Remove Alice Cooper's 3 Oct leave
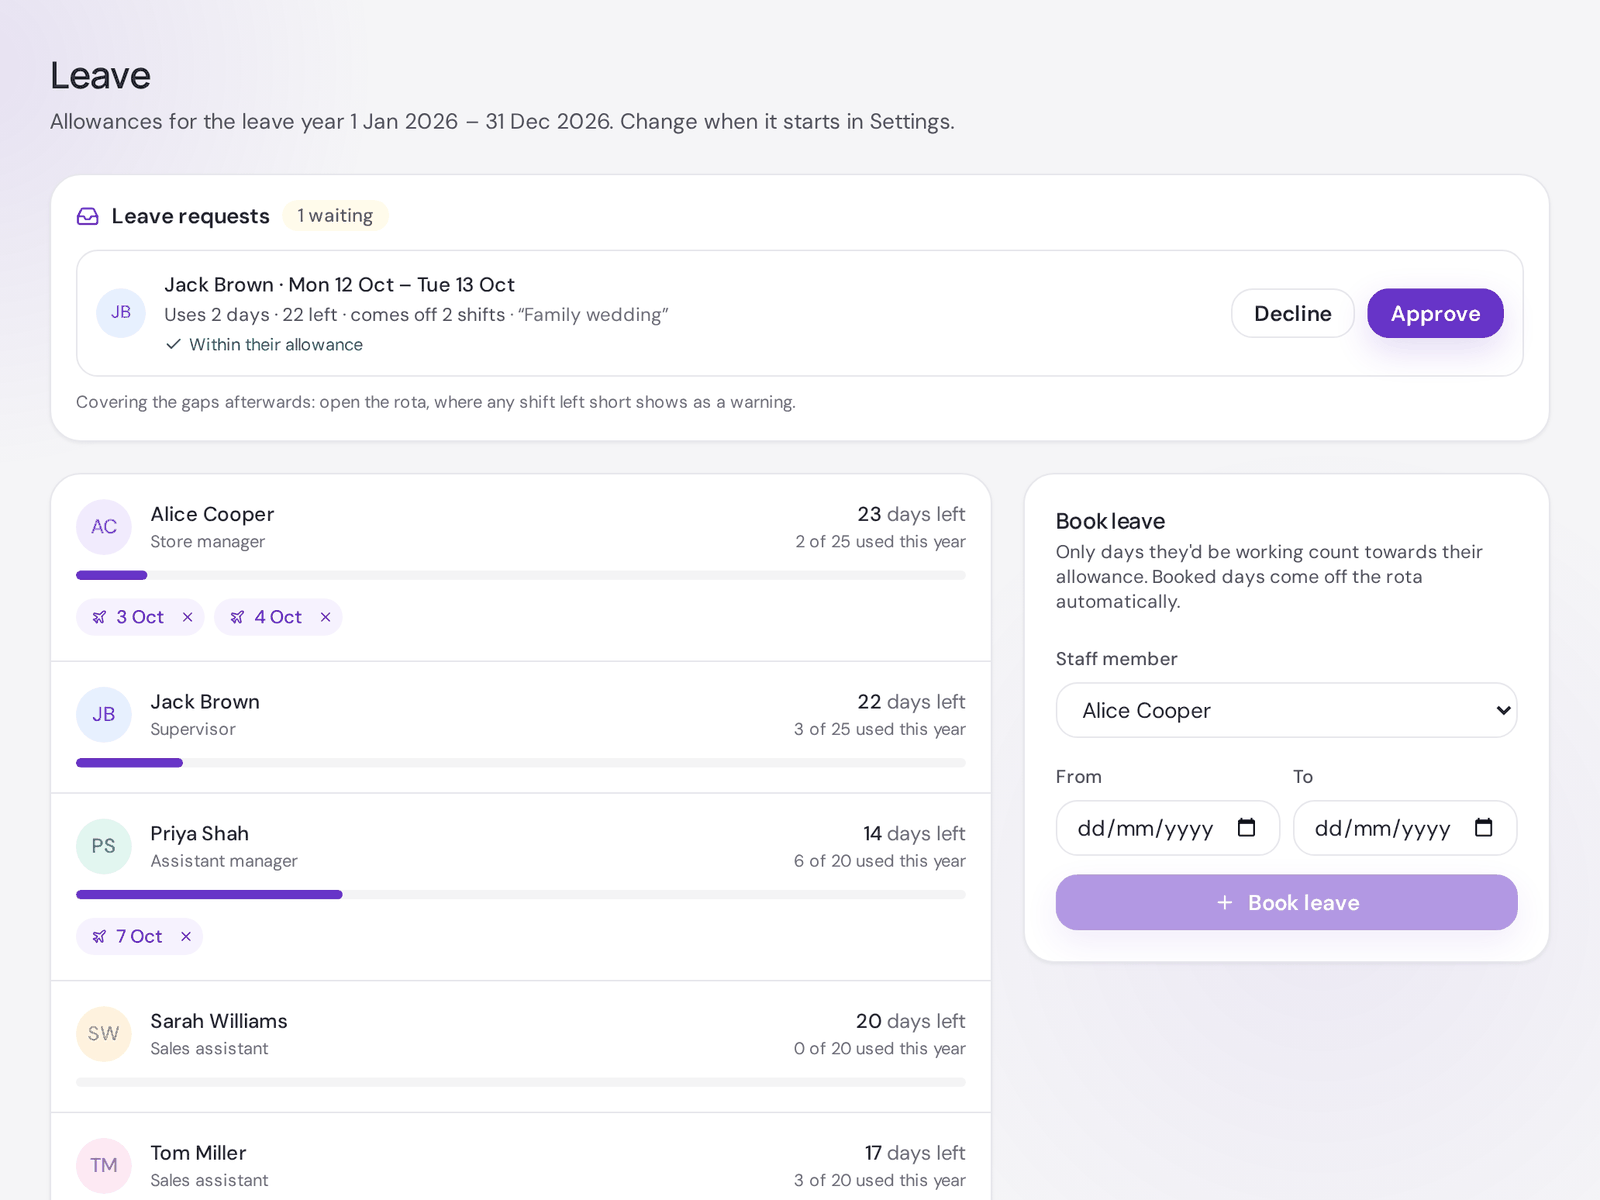Viewport: 1600px width, 1200px height. point(187,617)
